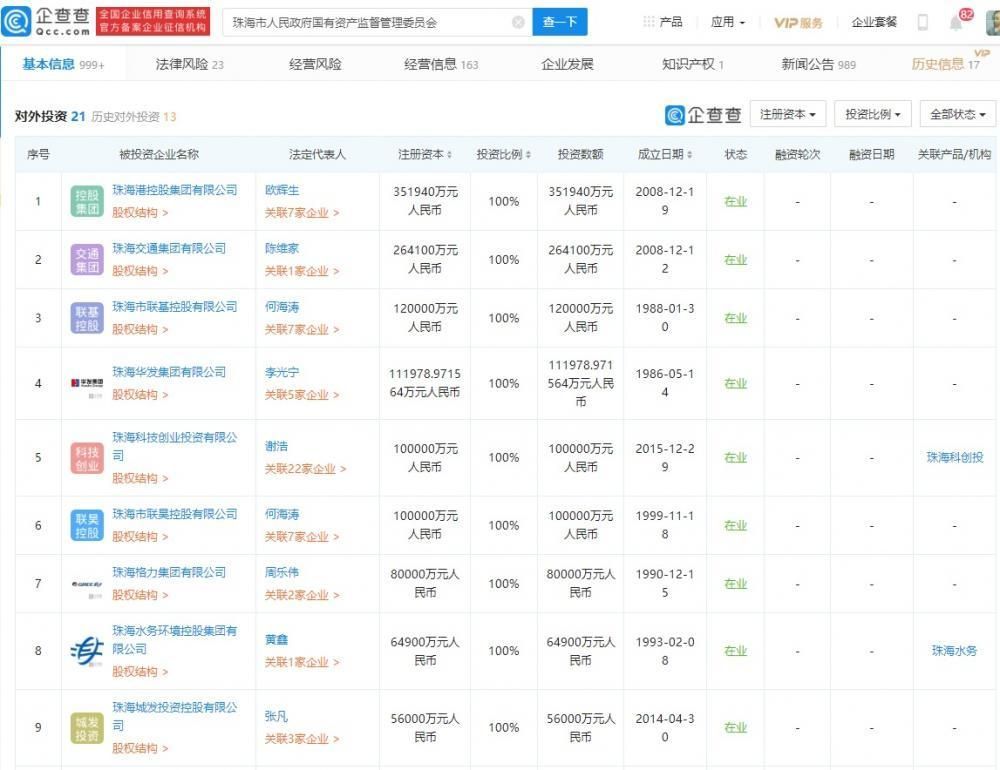Open 珠海港控股集团 company logo
The image size is (1000, 770).
point(87,202)
